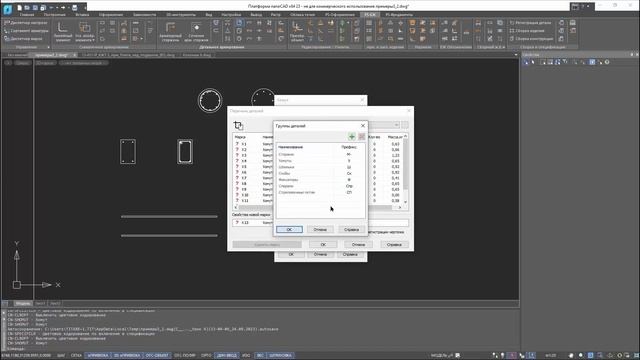Delete group with the red cross icon
Viewport: 640px width, 360px height.
click(362, 136)
